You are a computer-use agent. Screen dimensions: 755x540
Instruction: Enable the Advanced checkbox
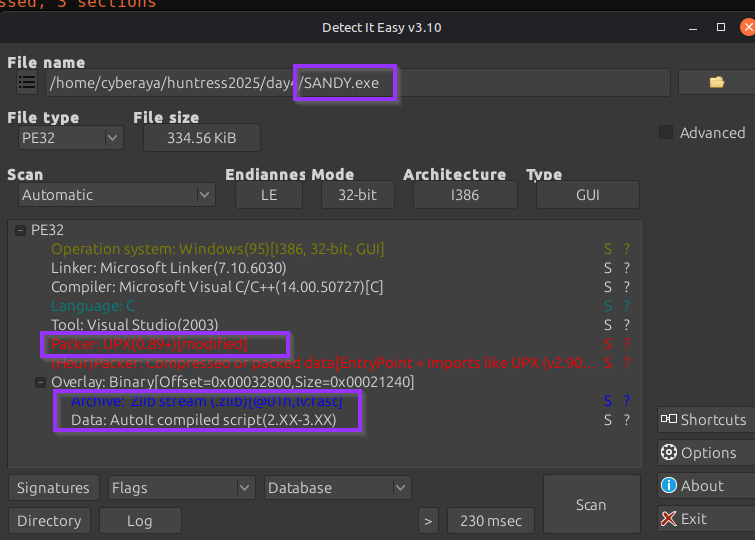click(666, 132)
